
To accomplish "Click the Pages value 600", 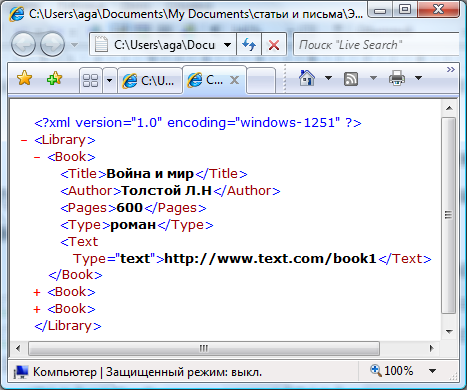I will (130, 208).
